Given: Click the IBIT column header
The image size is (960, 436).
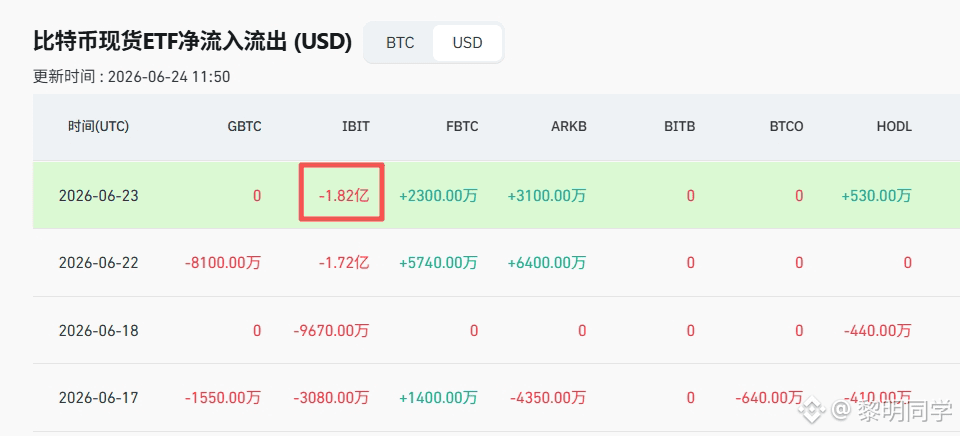Looking at the screenshot, I should click(x=356, y=127).
